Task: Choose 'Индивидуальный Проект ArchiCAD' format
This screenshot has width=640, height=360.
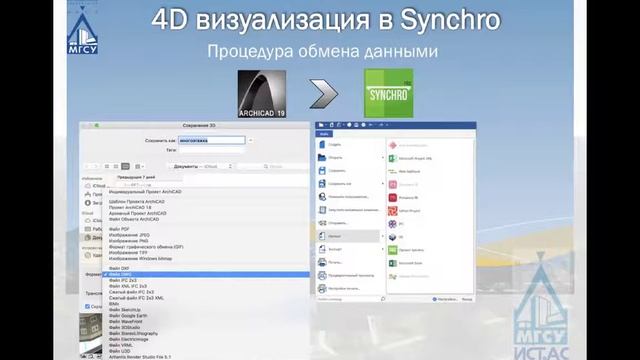Action: [145, 192]
